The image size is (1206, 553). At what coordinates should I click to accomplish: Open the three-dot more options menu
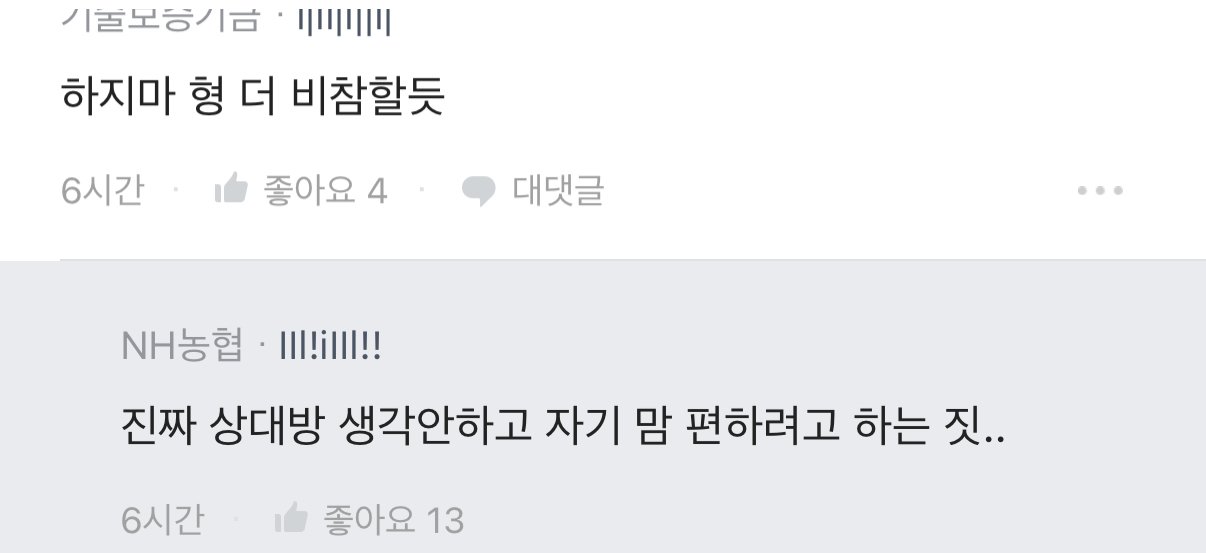[1100, 190]
